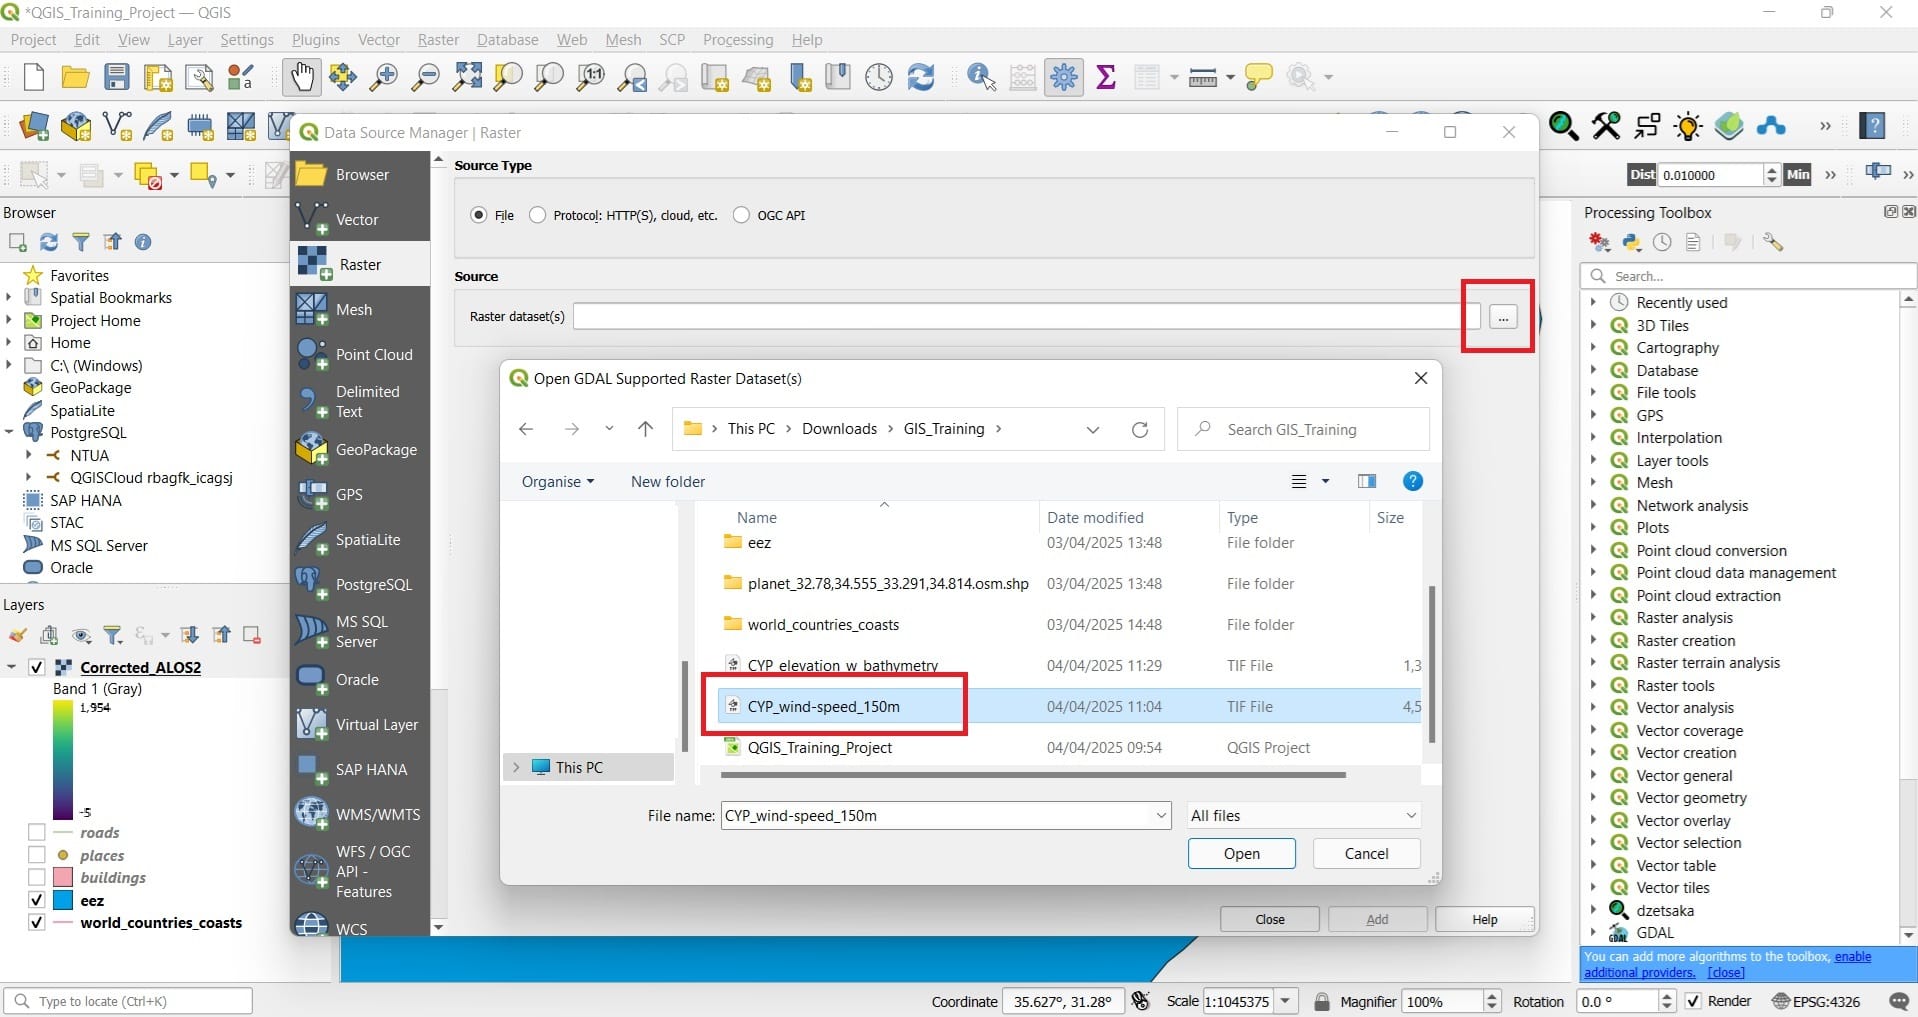Screen dimensions: 1918x1017
Task: Select the File source type radio button
Action: click(479, 215)
